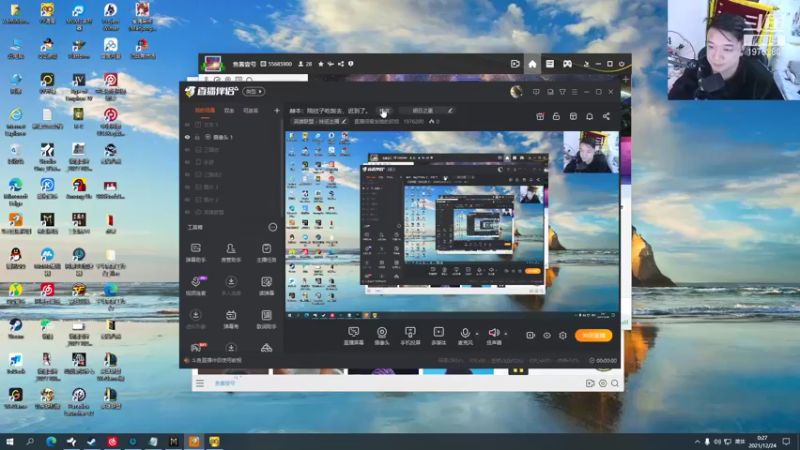Screen dimensions: 800x450
Task: Edit the stream category via its pencil button
Action: (x=344, y=121)
